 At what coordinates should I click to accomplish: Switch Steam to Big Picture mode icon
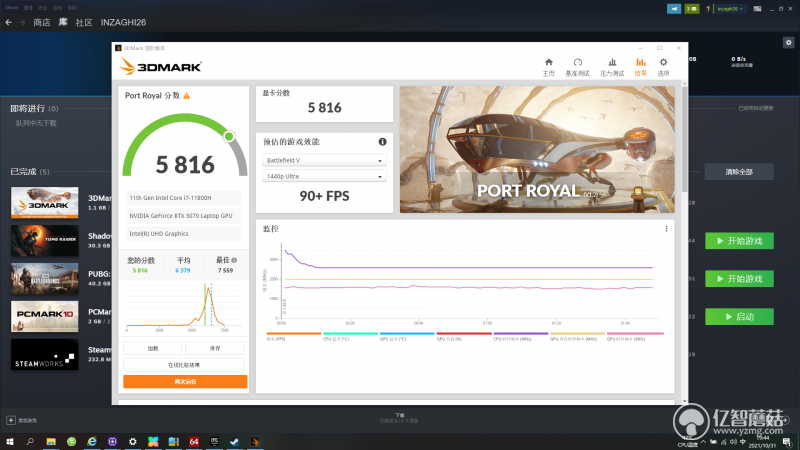[758, 9]
